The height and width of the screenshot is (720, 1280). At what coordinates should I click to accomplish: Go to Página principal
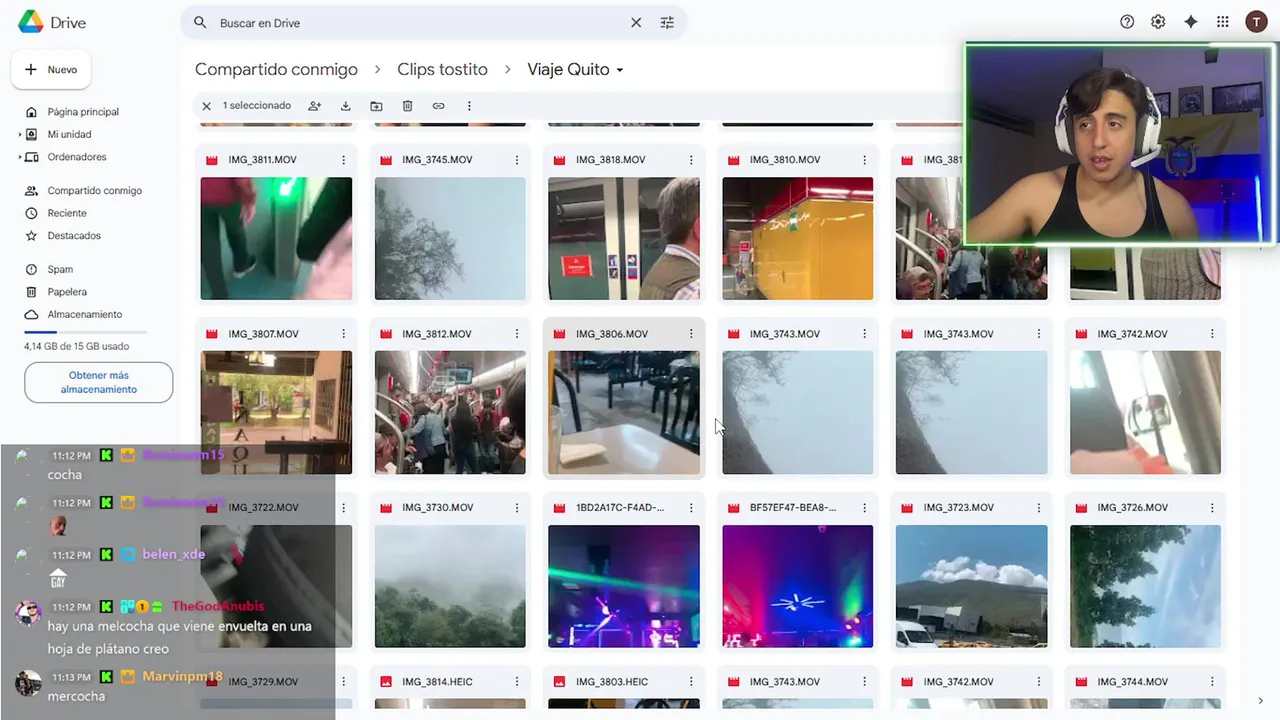pos(83,112)
